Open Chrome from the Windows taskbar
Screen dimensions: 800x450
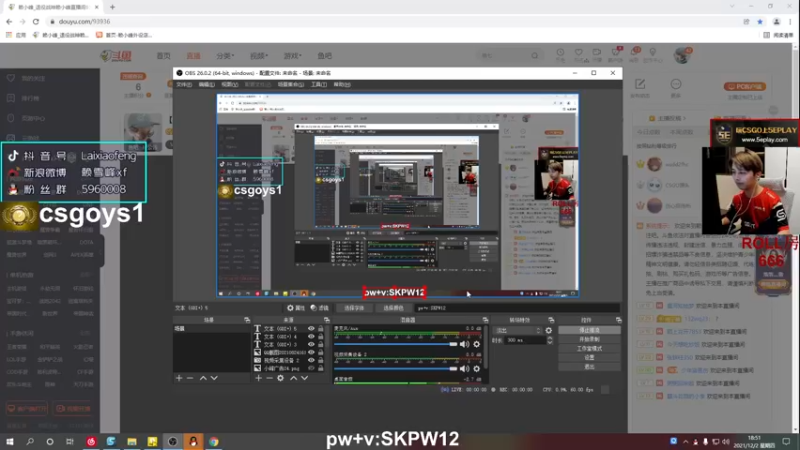[214, 441]
